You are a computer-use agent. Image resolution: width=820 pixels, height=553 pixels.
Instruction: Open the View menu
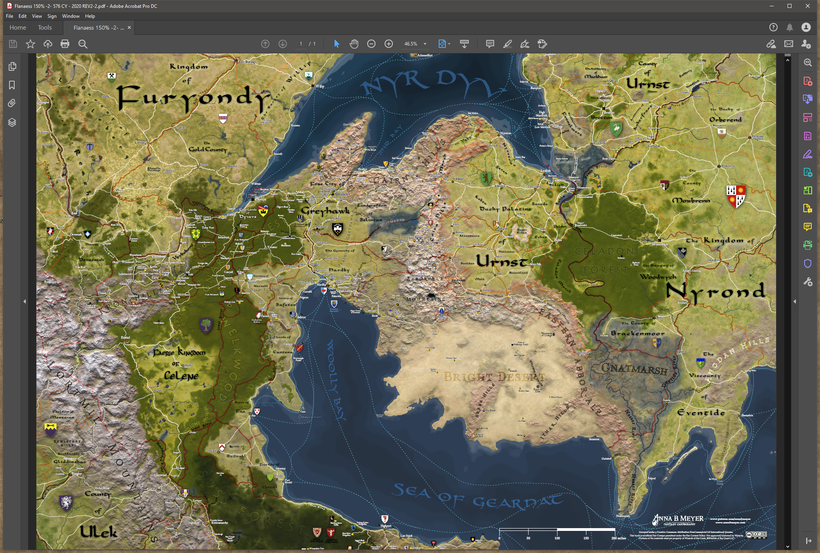(37, 16)
